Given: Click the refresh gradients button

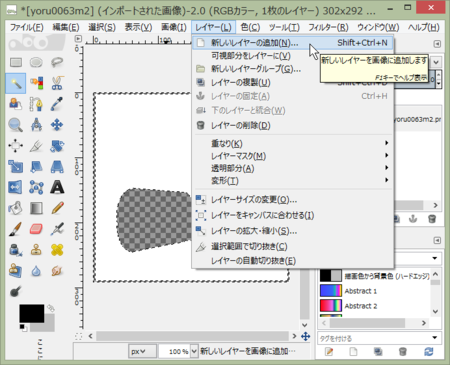Looking at the screenshot, I should click(x=429, y=352).
